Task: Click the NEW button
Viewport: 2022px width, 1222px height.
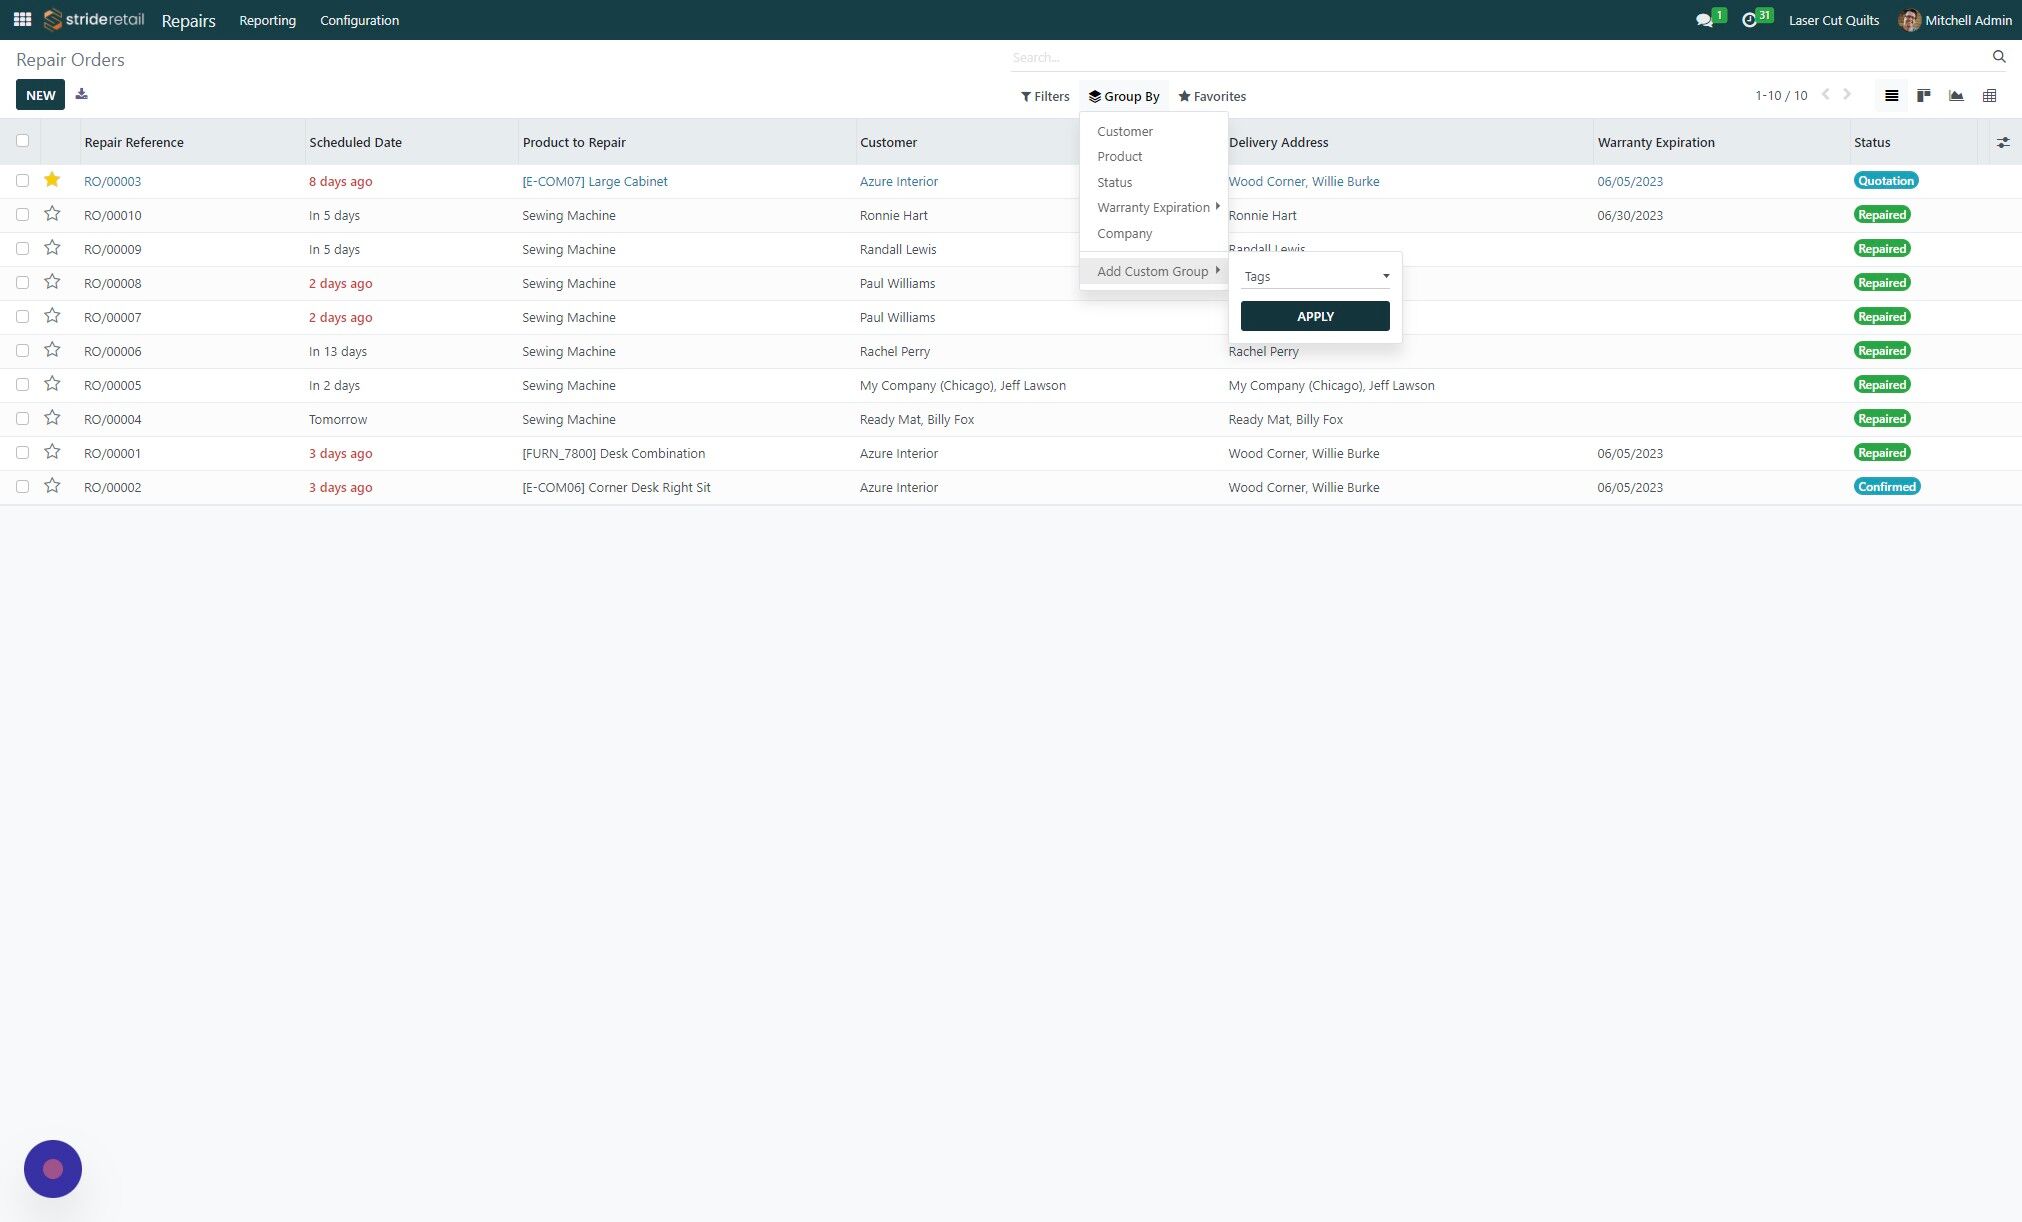Action: (x=40, y=95)
